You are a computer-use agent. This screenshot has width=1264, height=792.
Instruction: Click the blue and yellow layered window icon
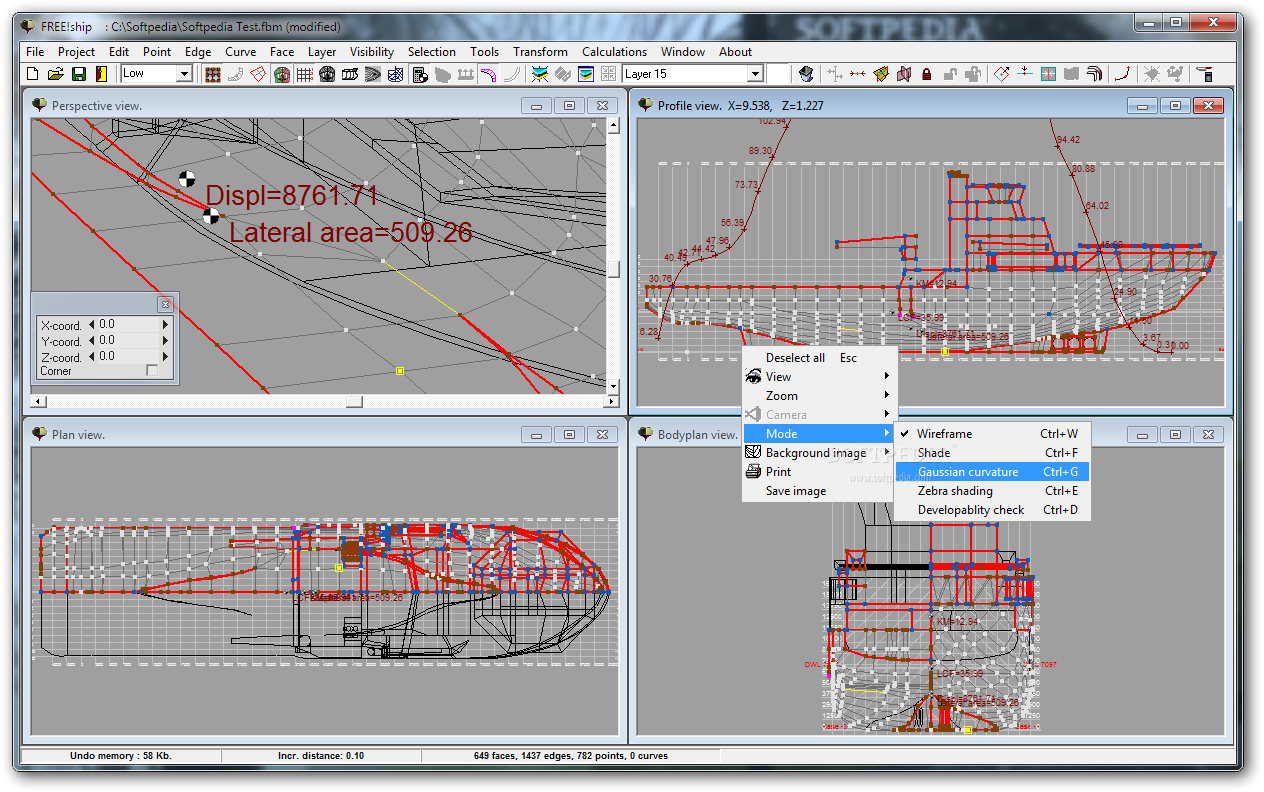(x=586, y=74)
